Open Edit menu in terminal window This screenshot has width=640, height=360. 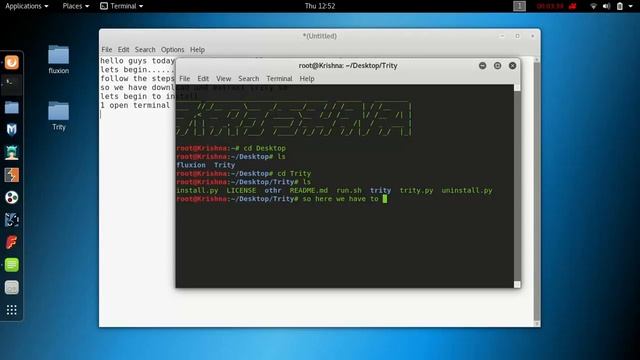(x=203, y=78)
